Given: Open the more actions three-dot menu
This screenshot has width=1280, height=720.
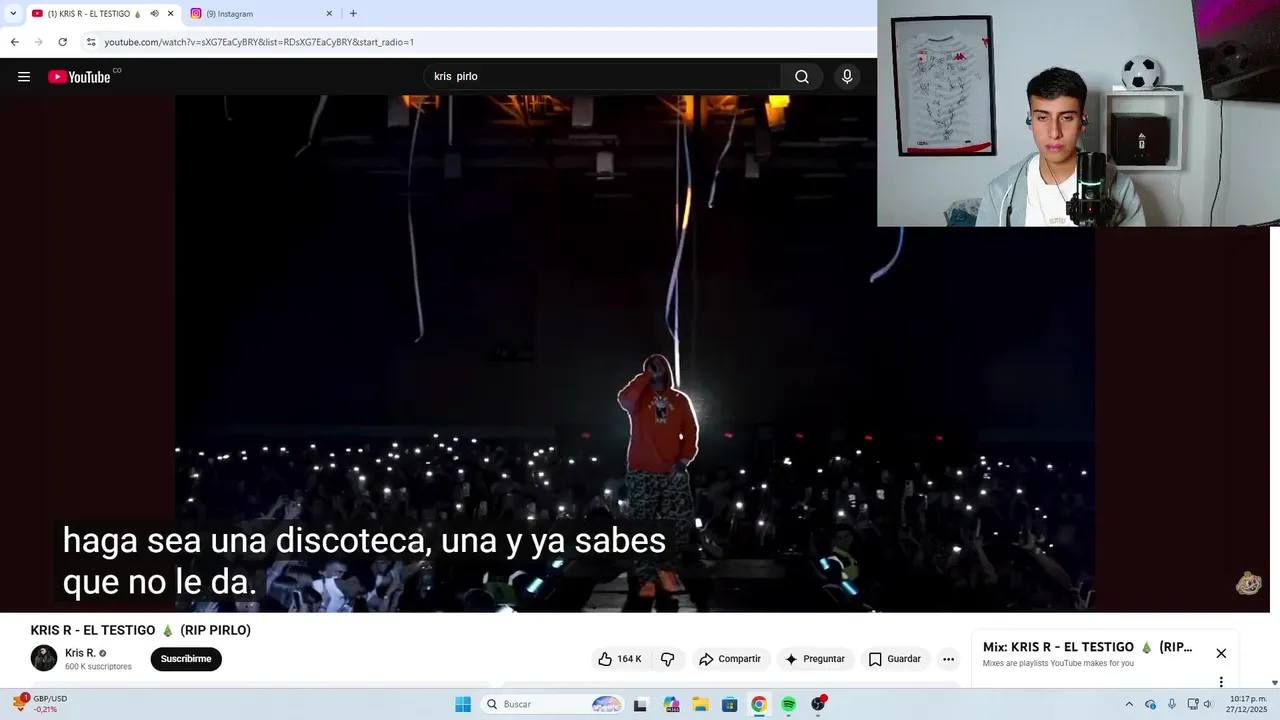Looking at the screenshot, I should click(x=948, y=659).
